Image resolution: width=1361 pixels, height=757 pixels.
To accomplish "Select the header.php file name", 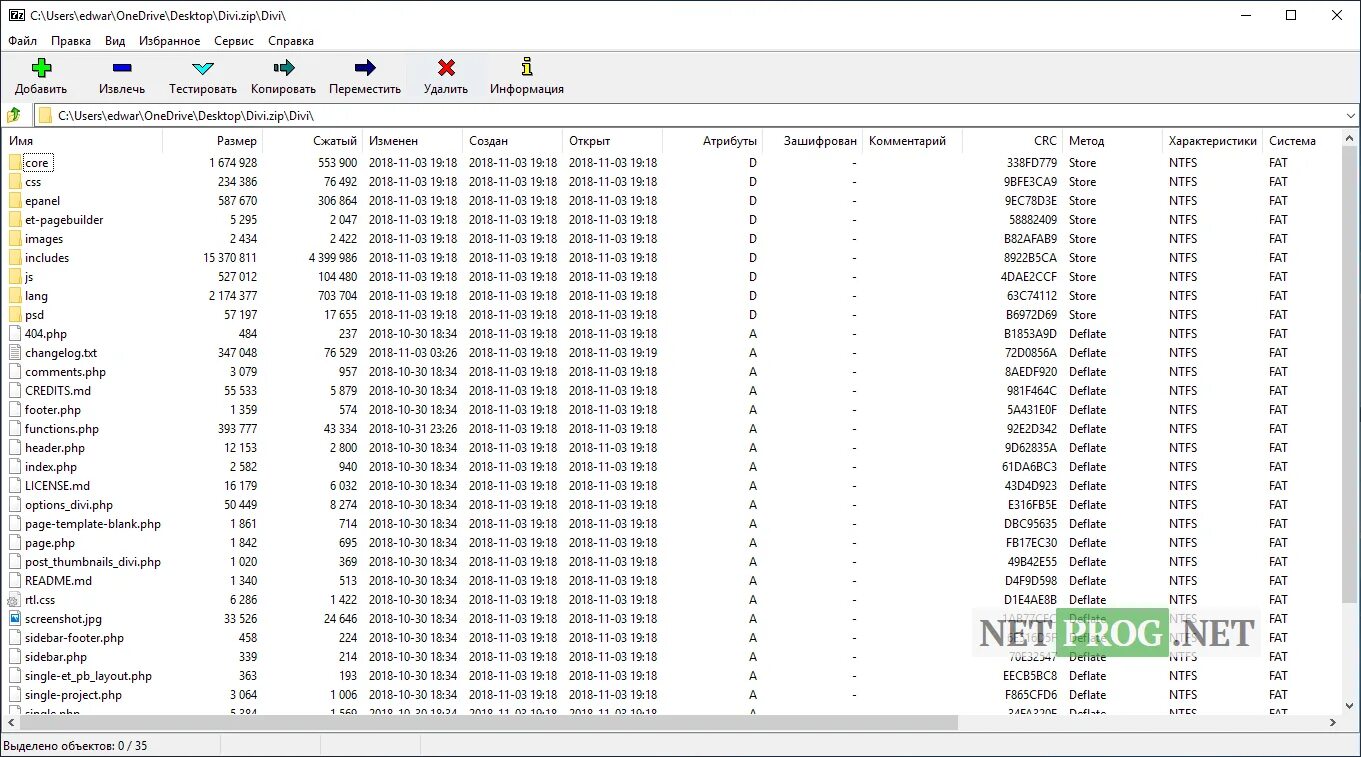I will [55, 448].
